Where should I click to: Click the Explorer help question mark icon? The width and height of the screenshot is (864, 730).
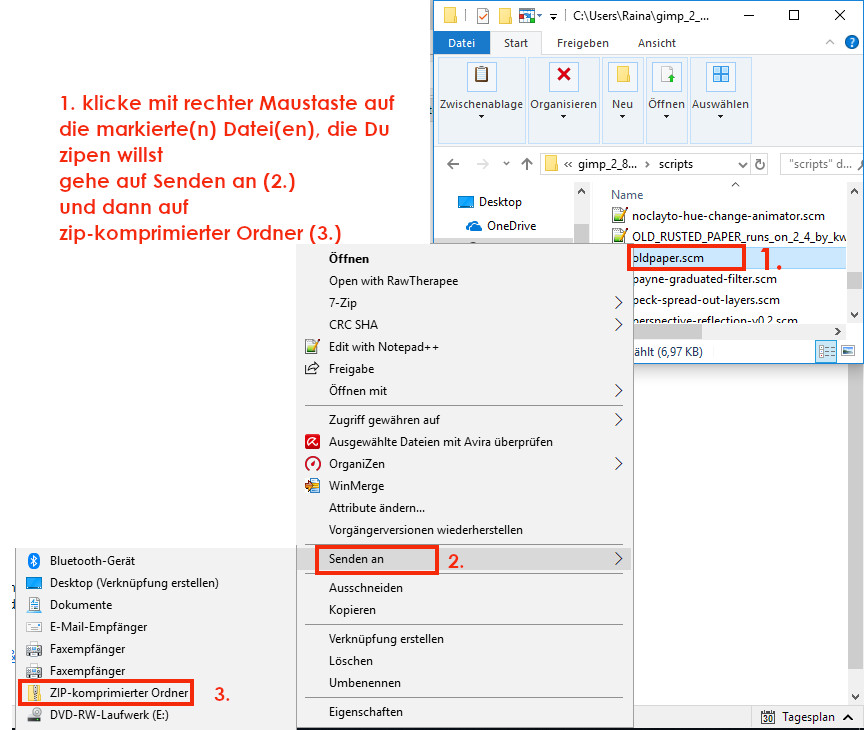click(851, 42)
